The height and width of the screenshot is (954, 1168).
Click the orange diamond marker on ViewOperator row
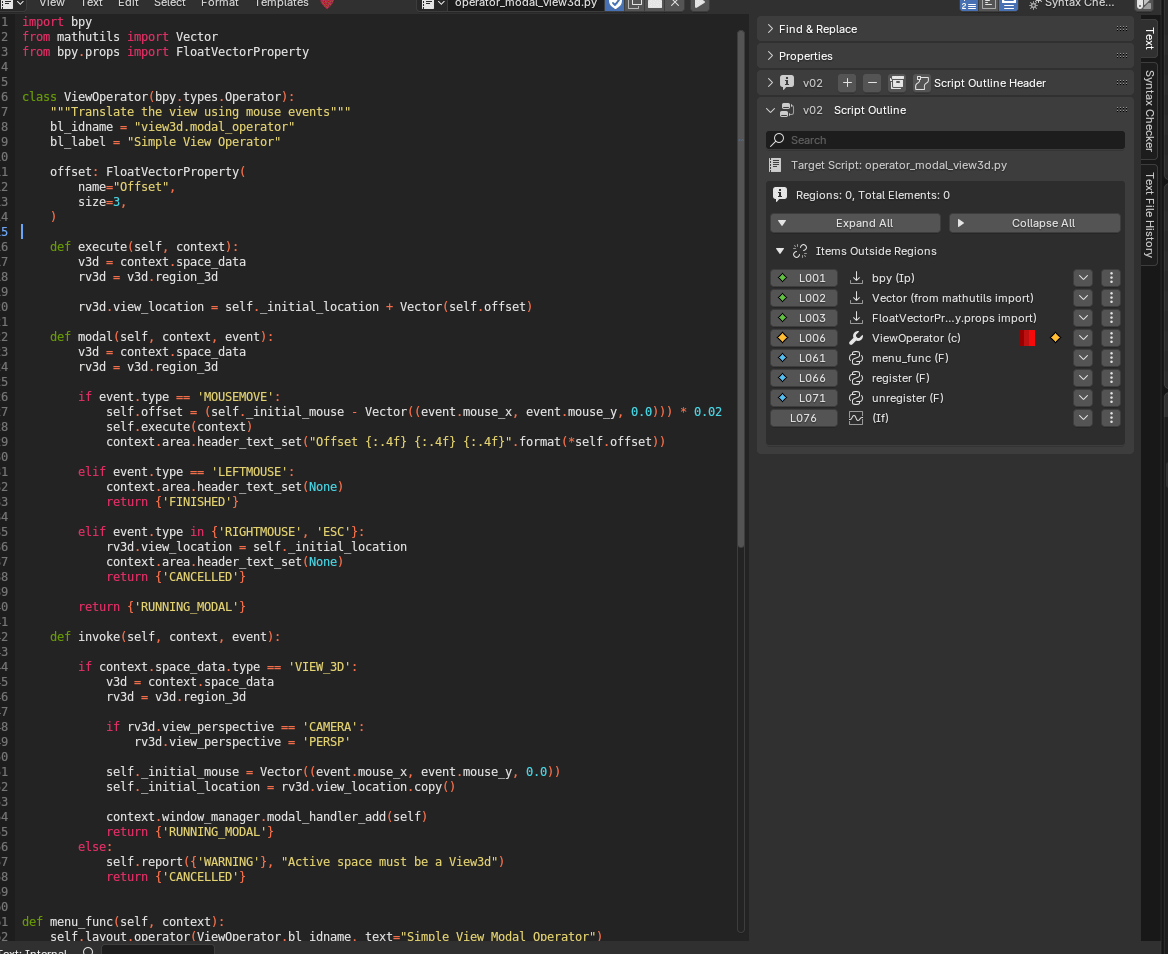(1055, 338)
